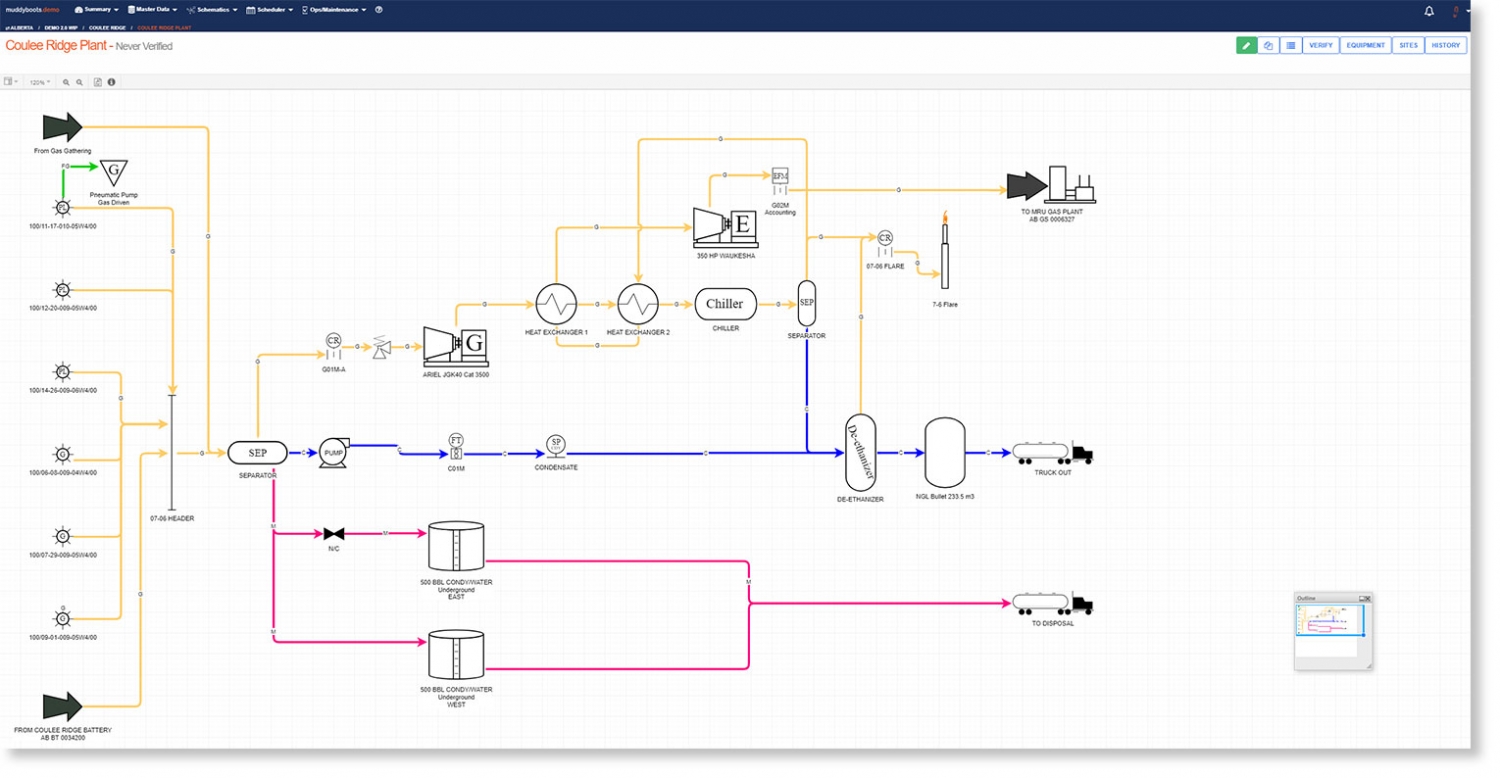Click the VERIFY button
The image size is (1500, 778).
1320,46
